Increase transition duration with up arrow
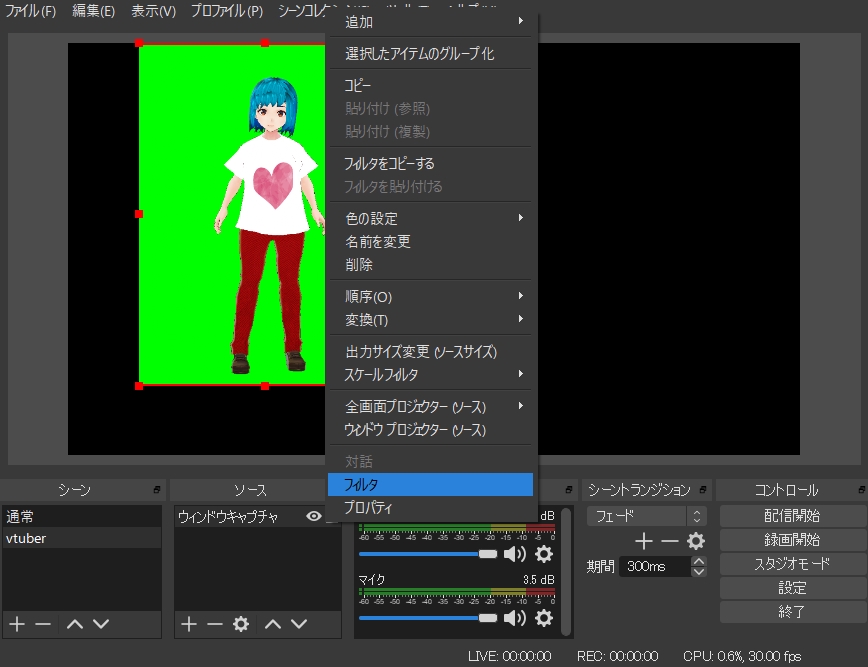Viewport: 868px width, 667px height. click(699, 561)
